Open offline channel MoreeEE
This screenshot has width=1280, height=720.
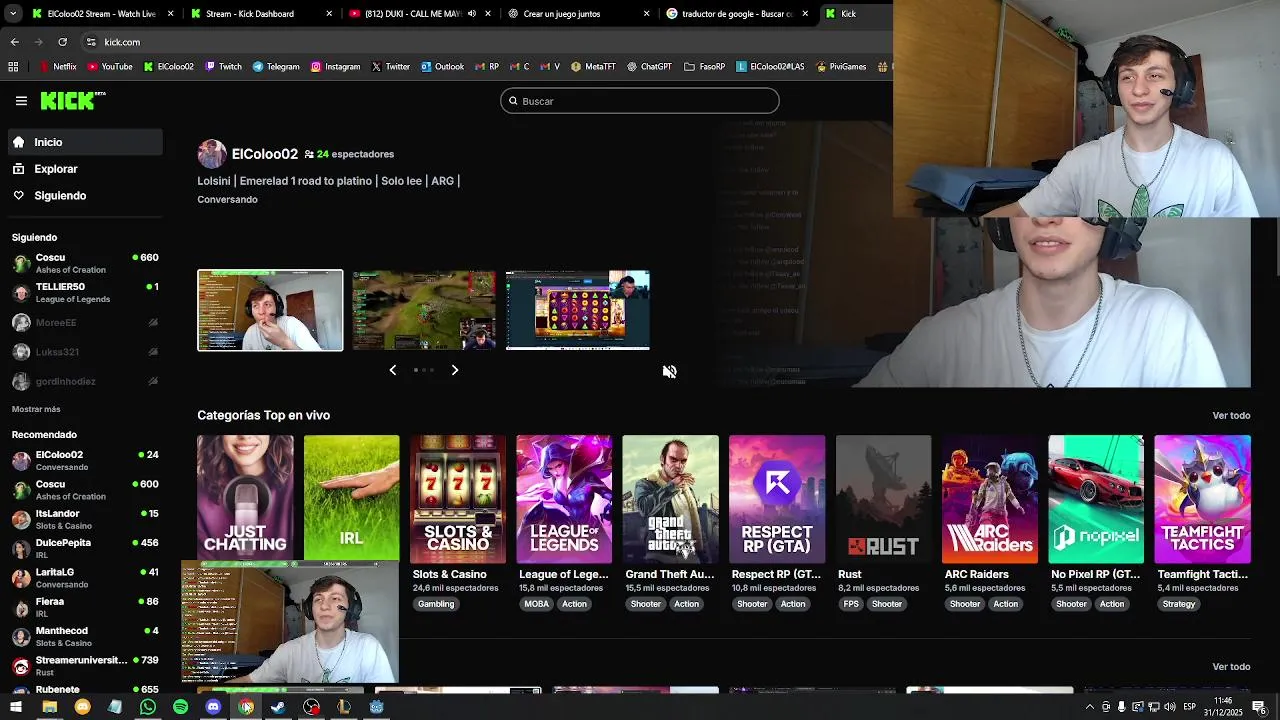(85, 323)
